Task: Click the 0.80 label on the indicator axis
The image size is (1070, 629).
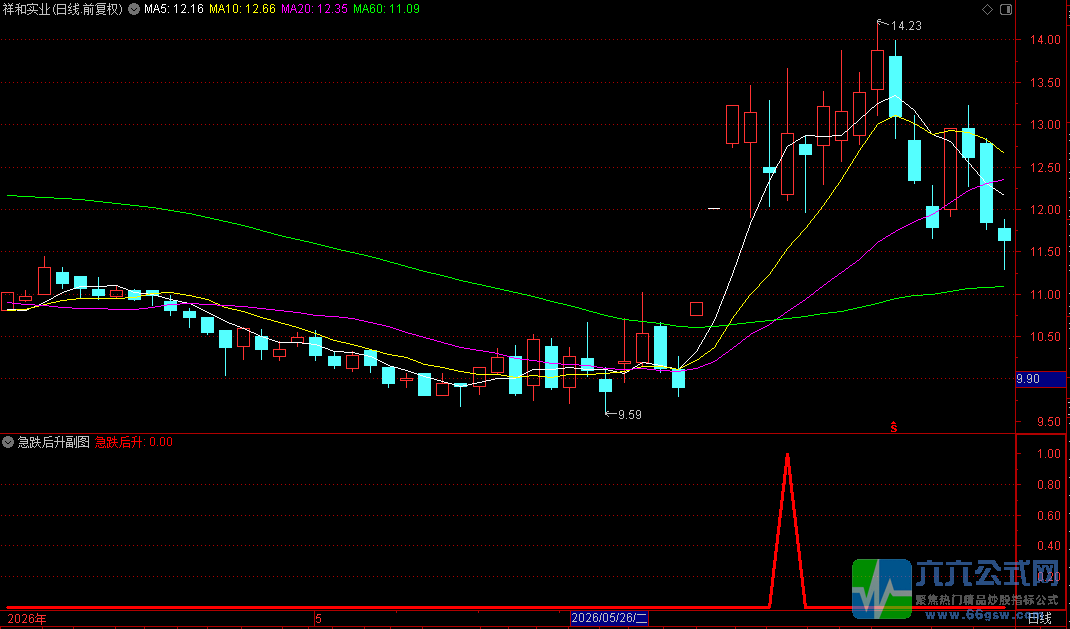Action: (x=1049, y=485)
